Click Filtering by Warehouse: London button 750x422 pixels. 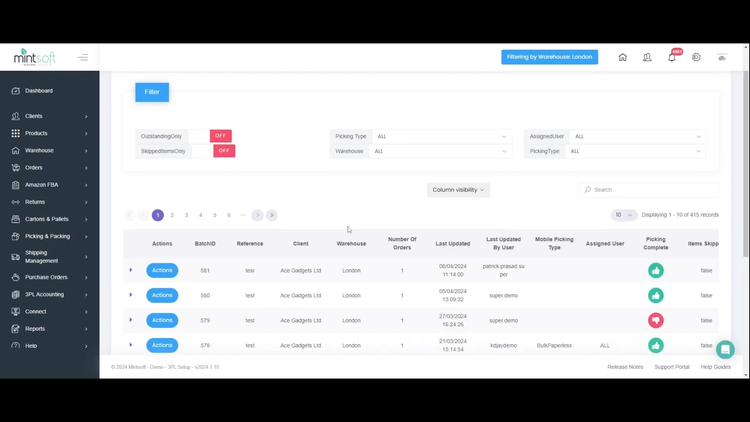pyautogui.click(x=550, y=57)
